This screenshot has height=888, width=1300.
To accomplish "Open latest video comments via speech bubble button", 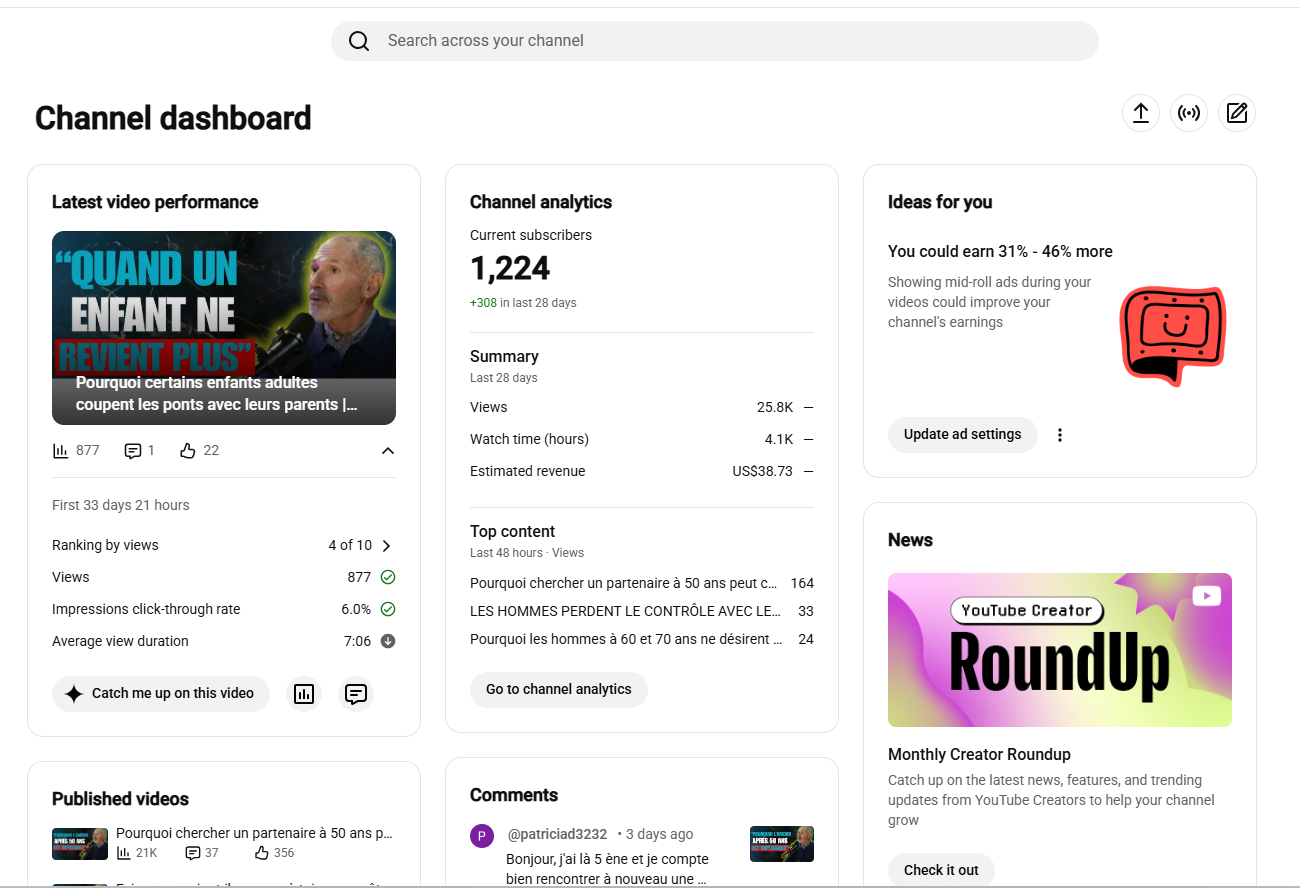I will coord(356,694).
